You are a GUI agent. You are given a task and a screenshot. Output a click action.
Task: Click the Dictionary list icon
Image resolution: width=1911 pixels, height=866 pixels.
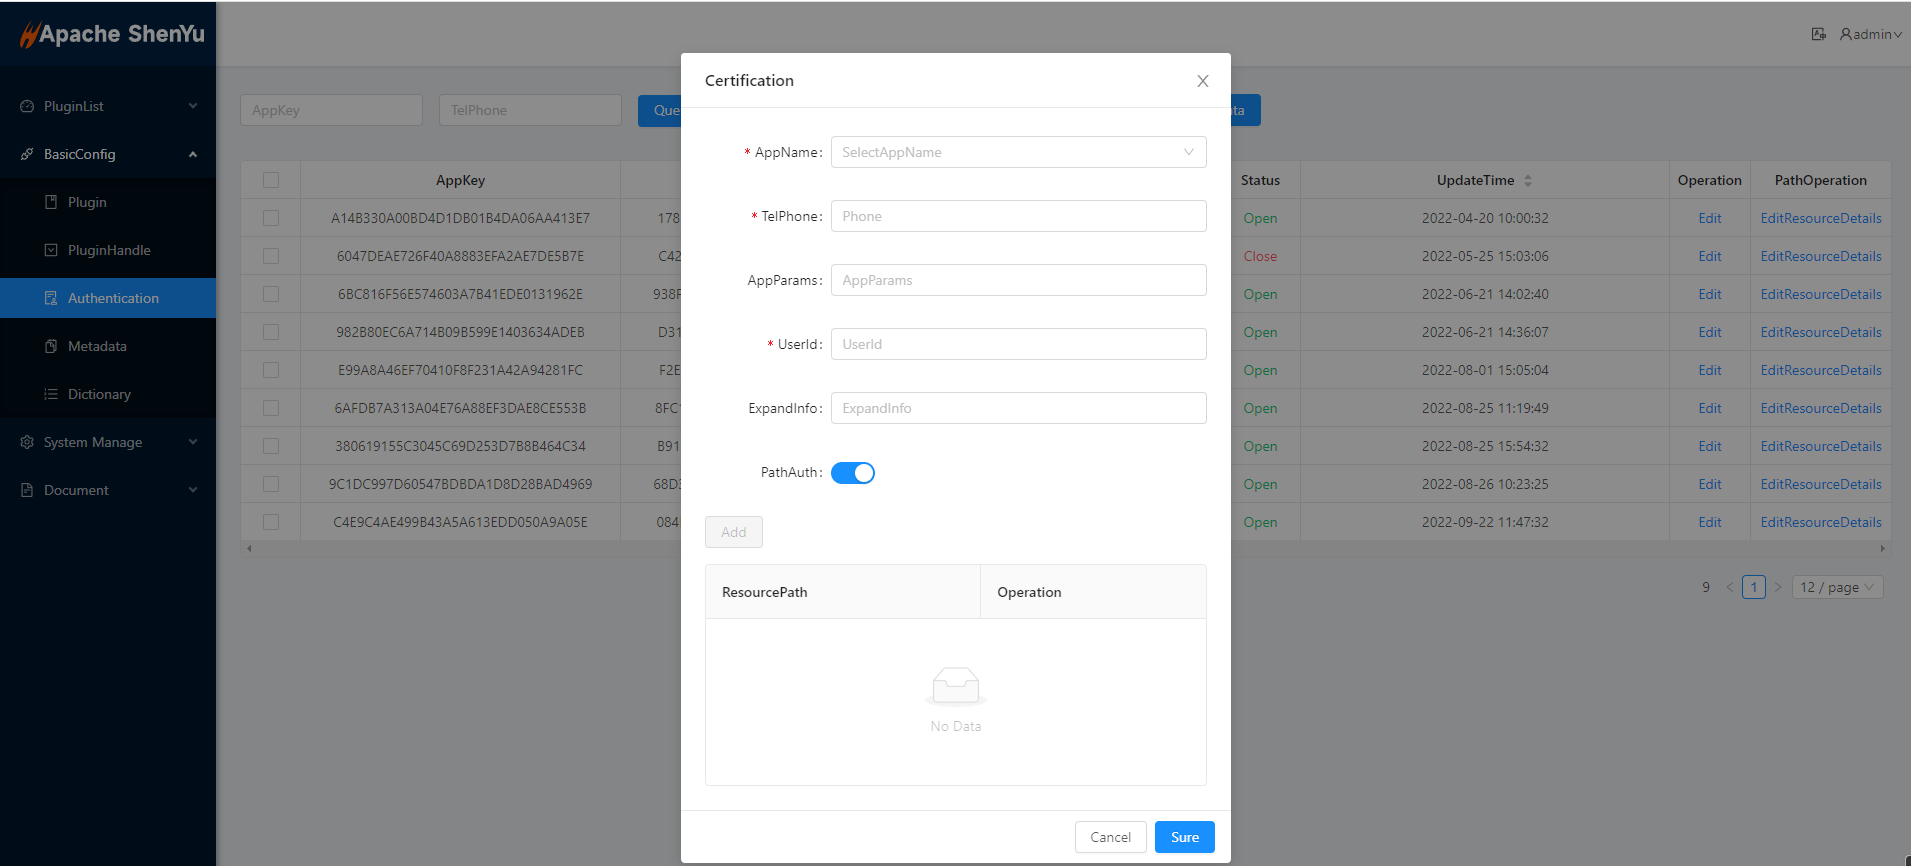tap(51, 394)
